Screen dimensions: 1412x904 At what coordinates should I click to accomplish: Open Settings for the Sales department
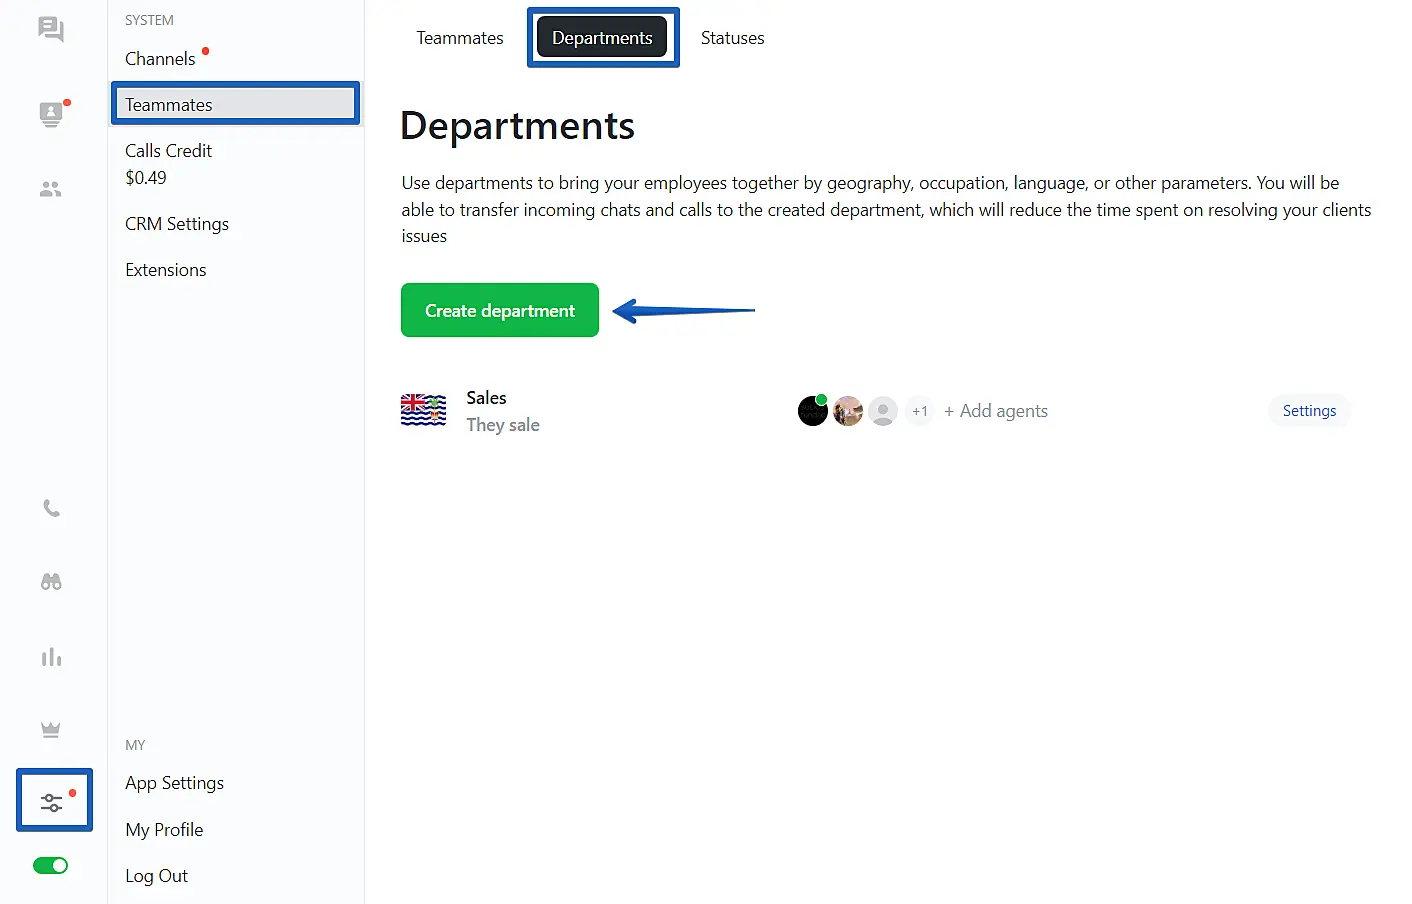click(x=1308, y=411)
